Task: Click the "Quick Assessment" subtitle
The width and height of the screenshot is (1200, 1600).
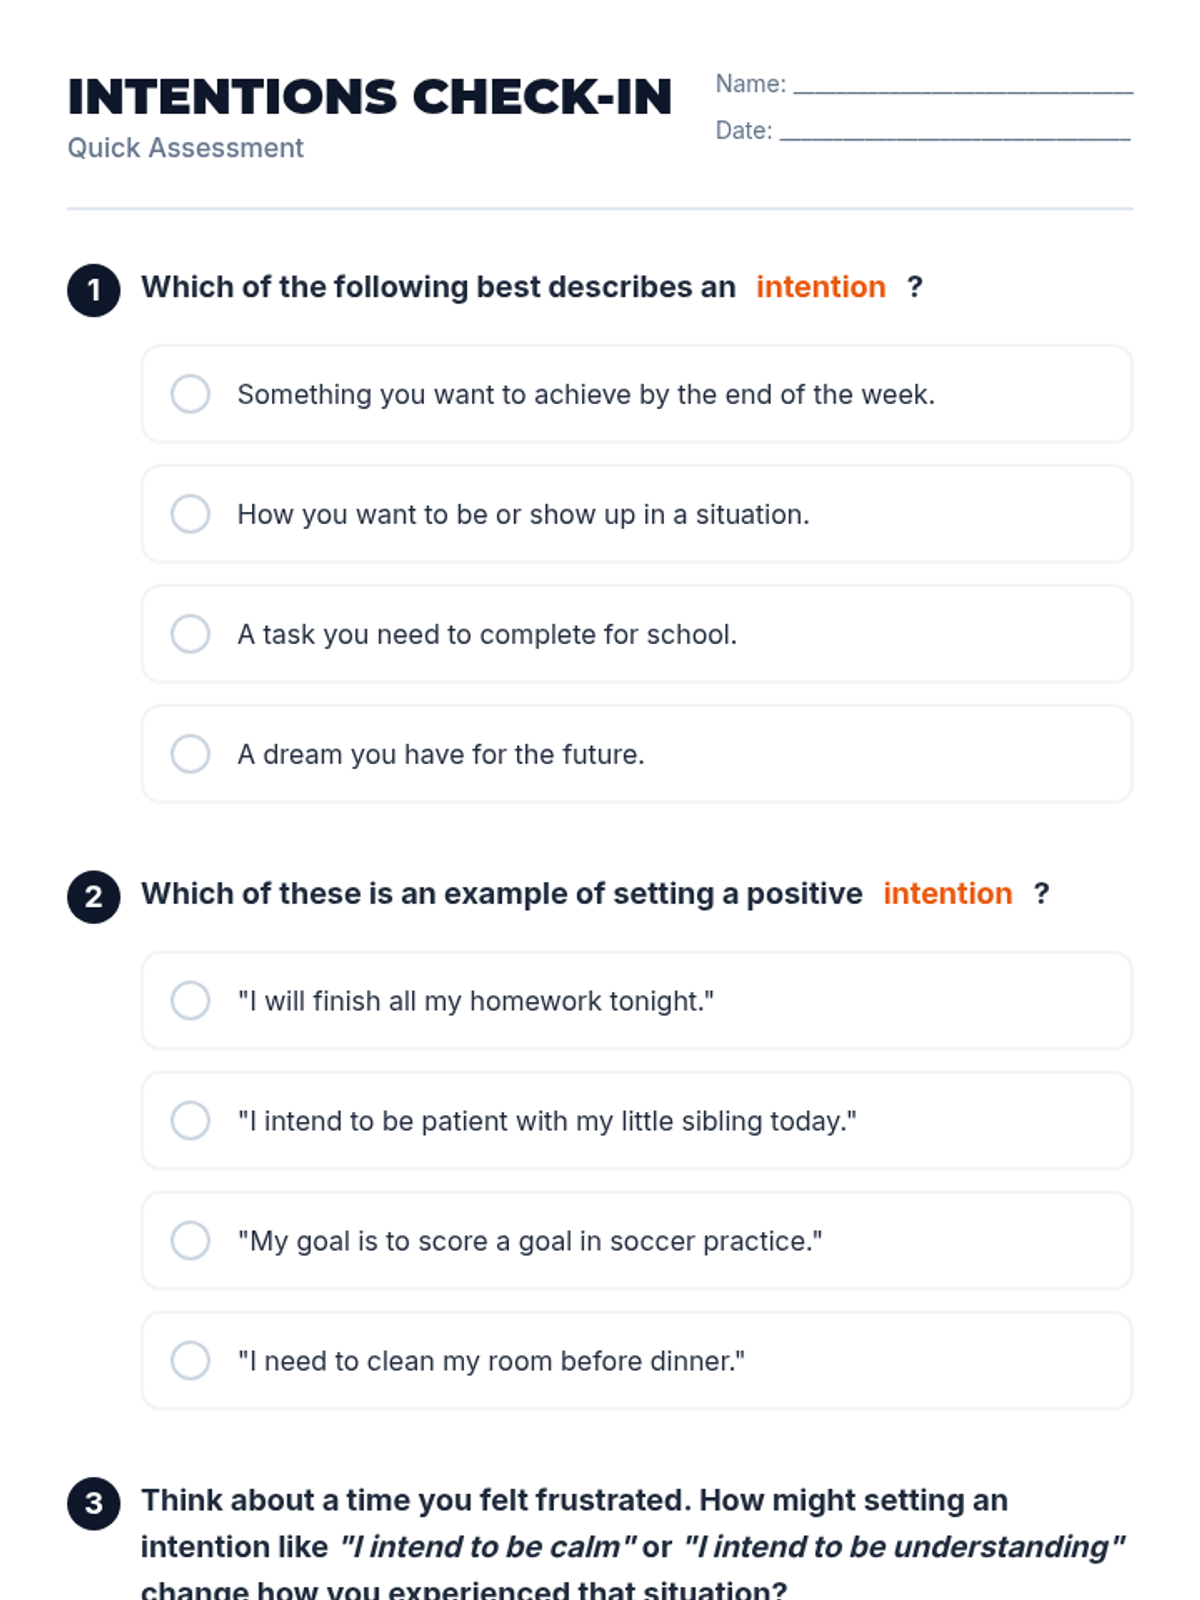Action: [185, 148]
